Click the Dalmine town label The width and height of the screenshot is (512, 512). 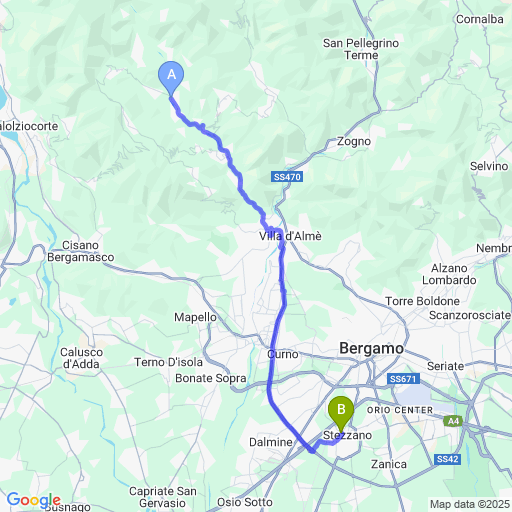(271, 442)
